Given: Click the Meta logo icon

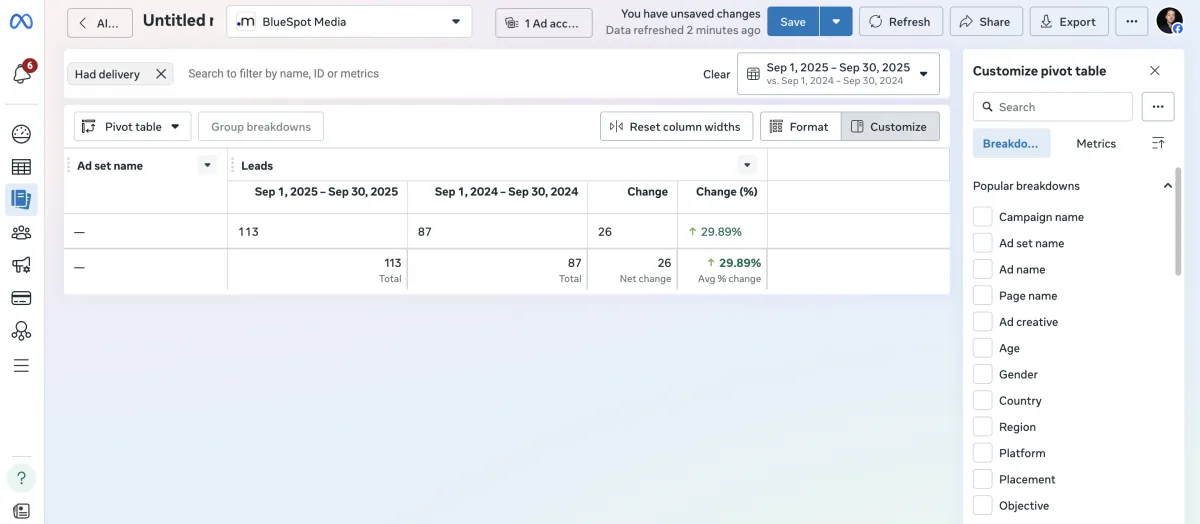Looking at the screenshot, I should point(22,21).
